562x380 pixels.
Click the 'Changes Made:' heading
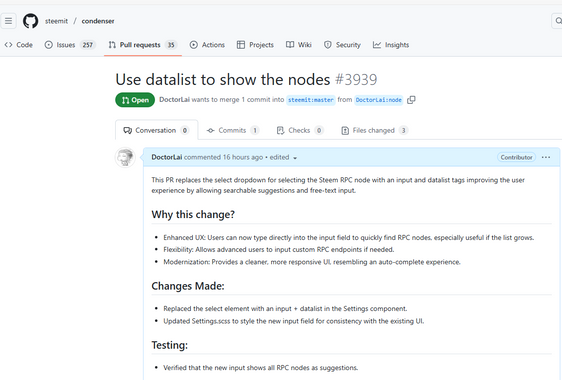[x=188, y=286]
